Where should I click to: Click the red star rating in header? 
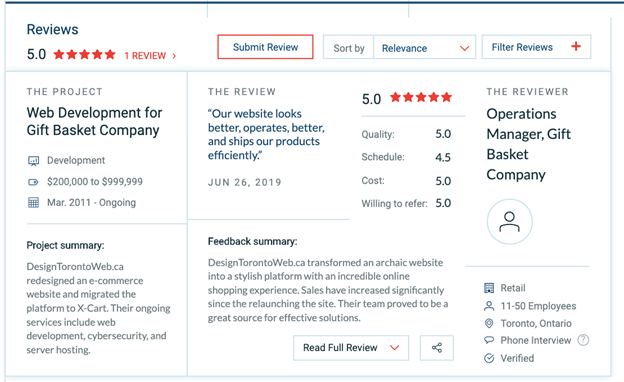(84, 55)
